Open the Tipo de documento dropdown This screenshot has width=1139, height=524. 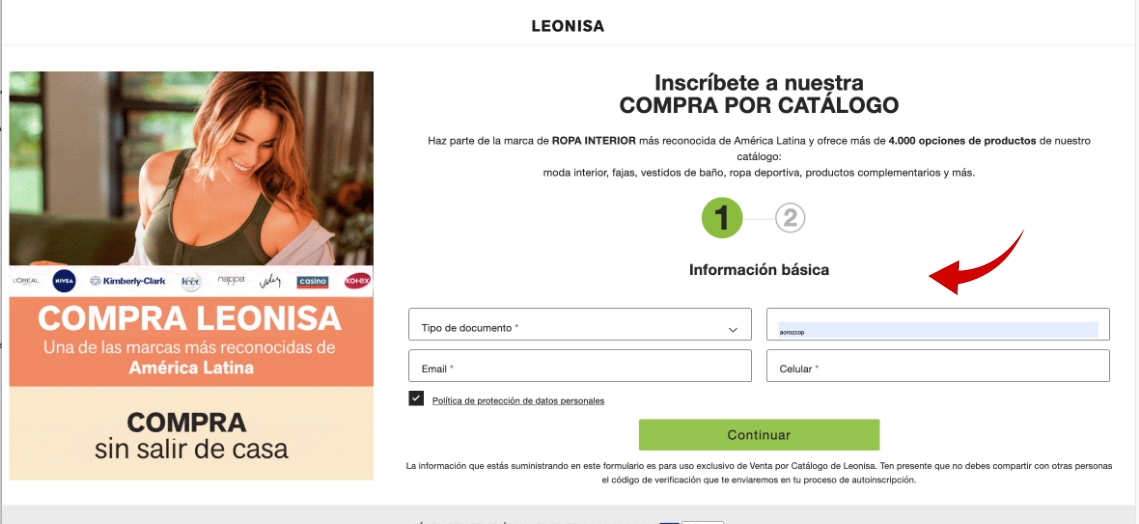tap(580, 324)
